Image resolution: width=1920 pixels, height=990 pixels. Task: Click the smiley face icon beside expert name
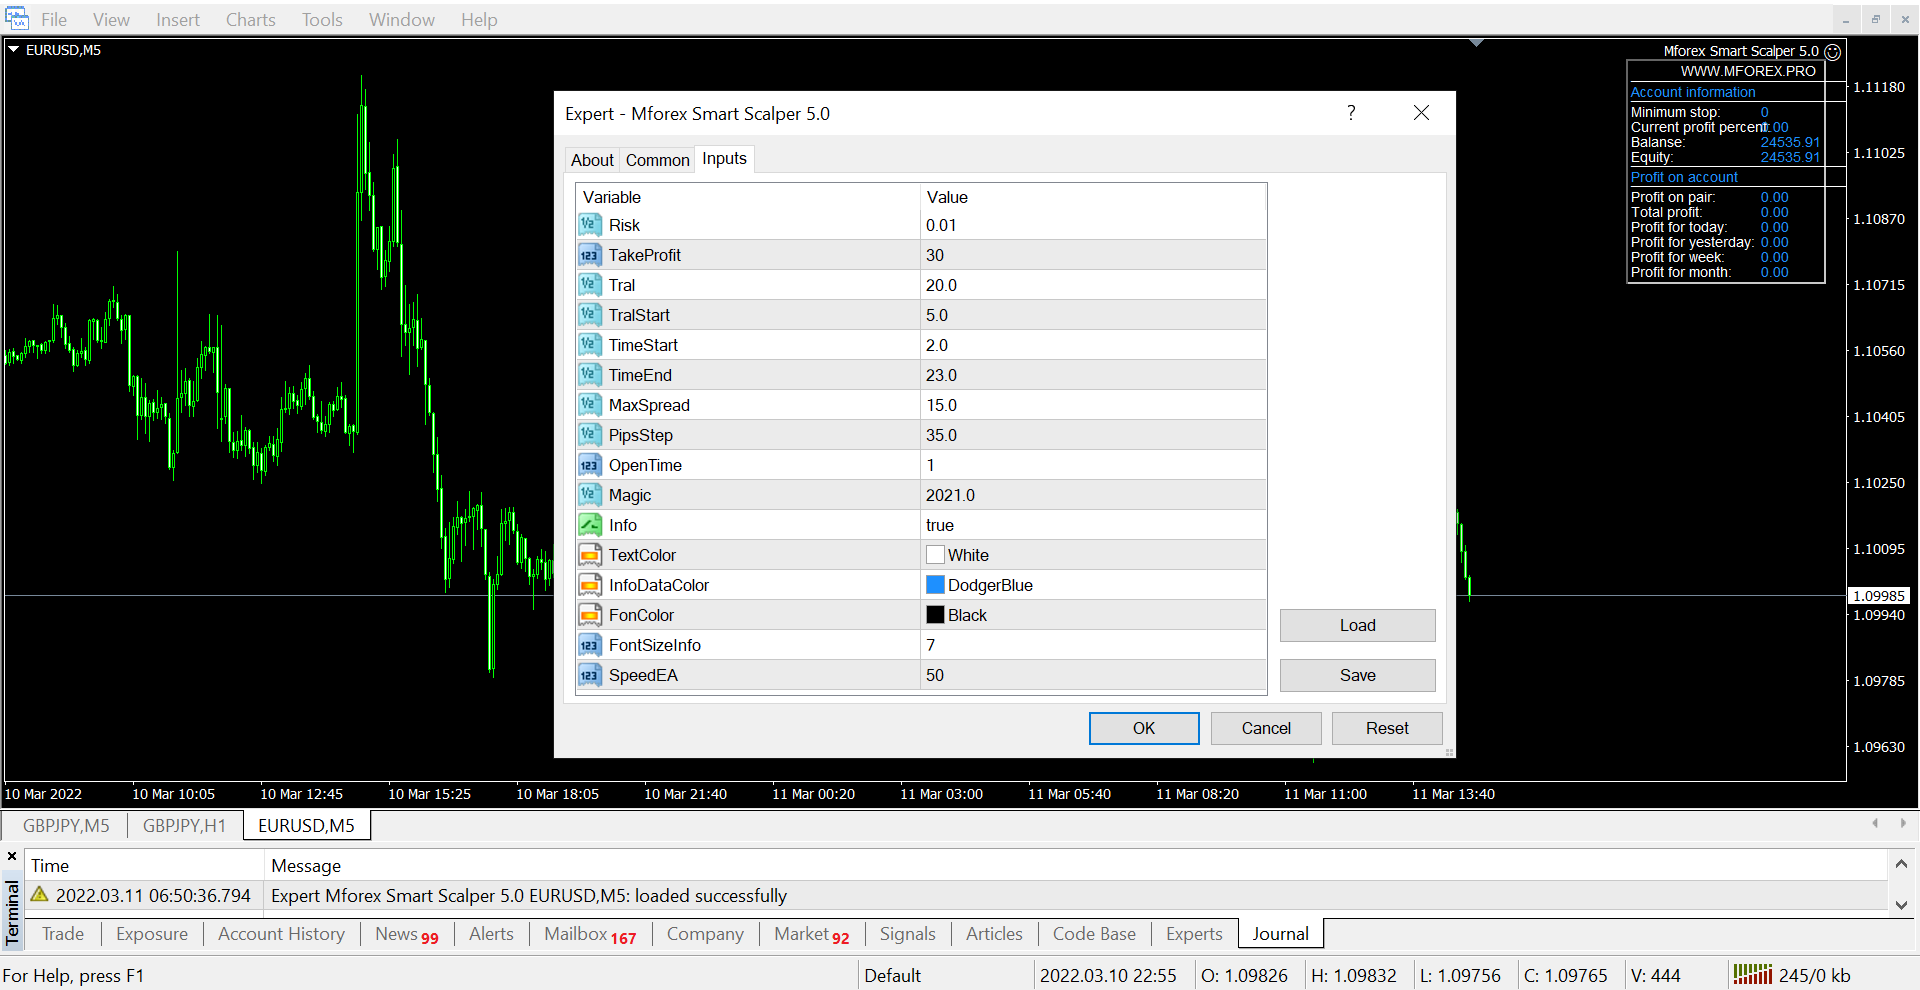coord(1833,52)
